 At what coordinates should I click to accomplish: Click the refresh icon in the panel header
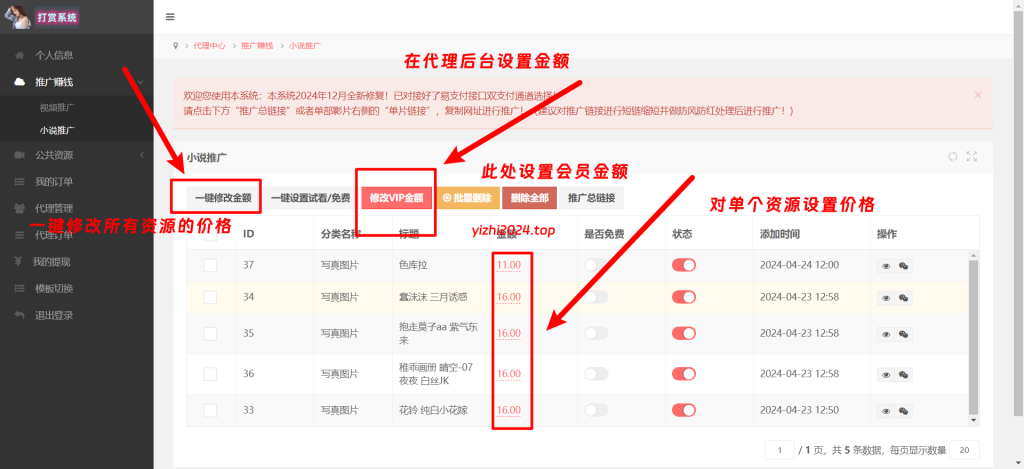(x=953, y=157)
